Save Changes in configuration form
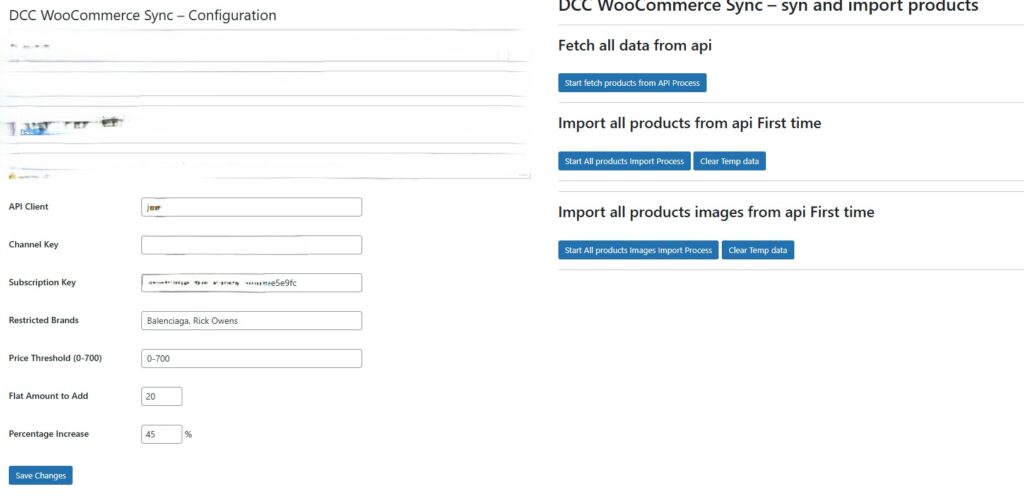The width and height of the screenshot is (1024, 498). (40, 476)
